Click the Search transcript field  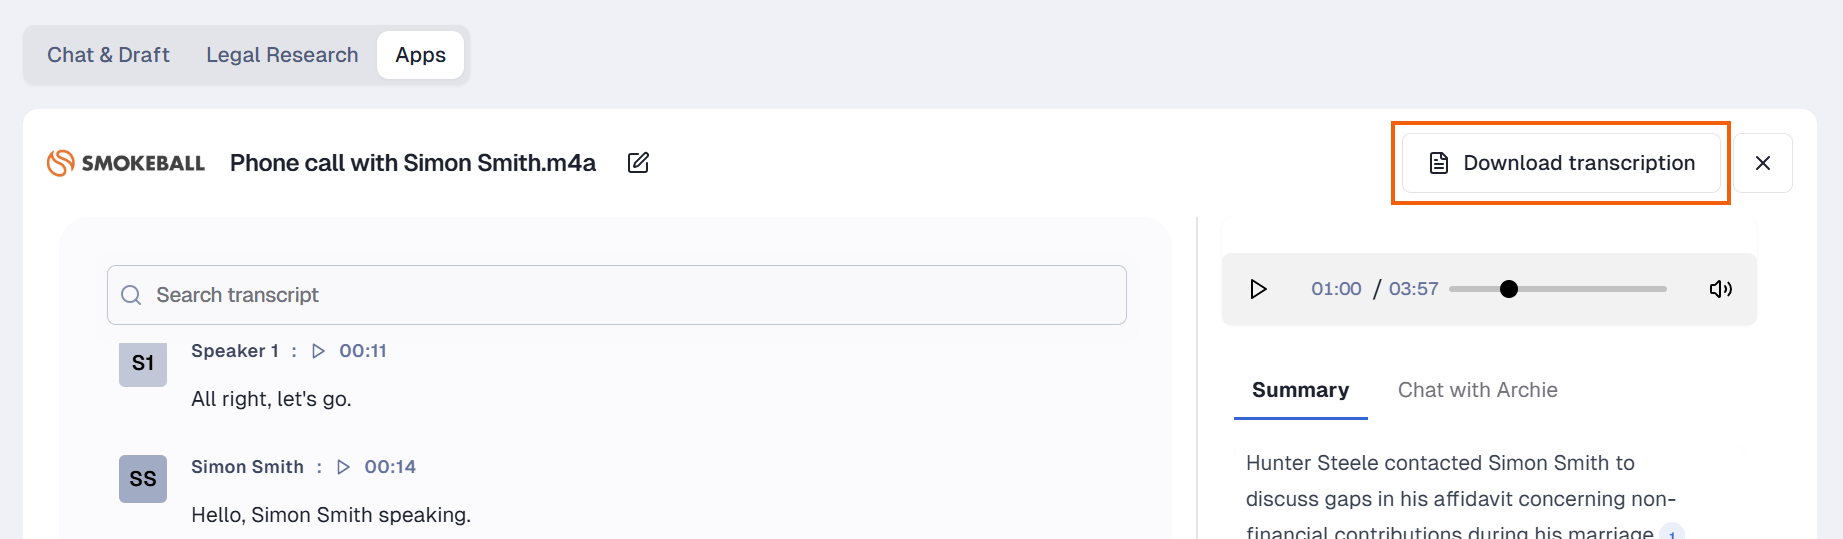pos(616,295)
